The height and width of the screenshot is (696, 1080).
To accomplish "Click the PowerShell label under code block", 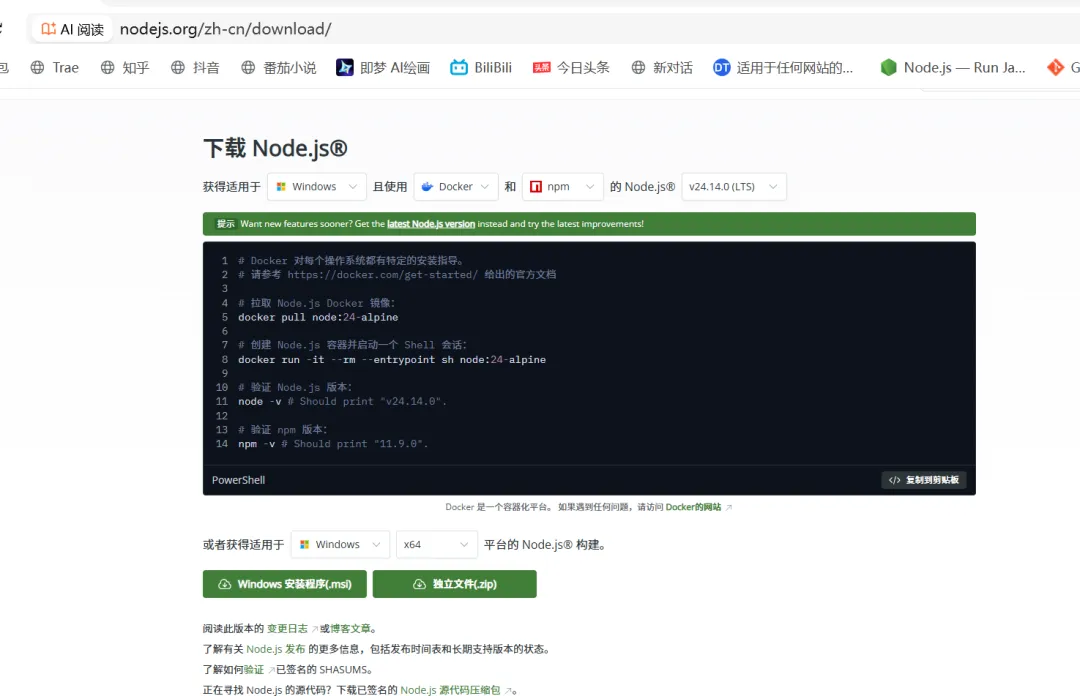I will (238, 480).
